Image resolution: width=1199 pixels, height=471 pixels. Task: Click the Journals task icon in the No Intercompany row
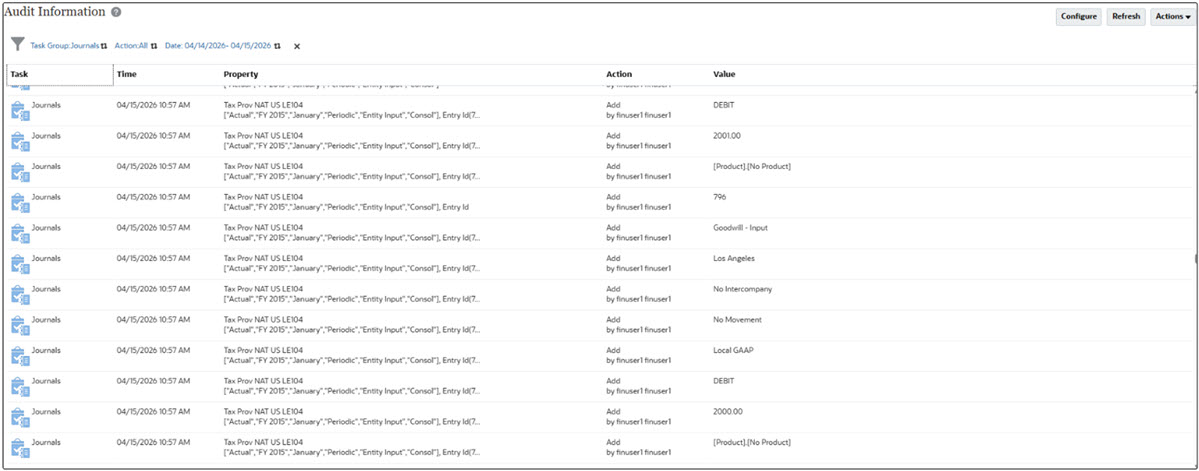pyautogui.click(x=20, y=294)
